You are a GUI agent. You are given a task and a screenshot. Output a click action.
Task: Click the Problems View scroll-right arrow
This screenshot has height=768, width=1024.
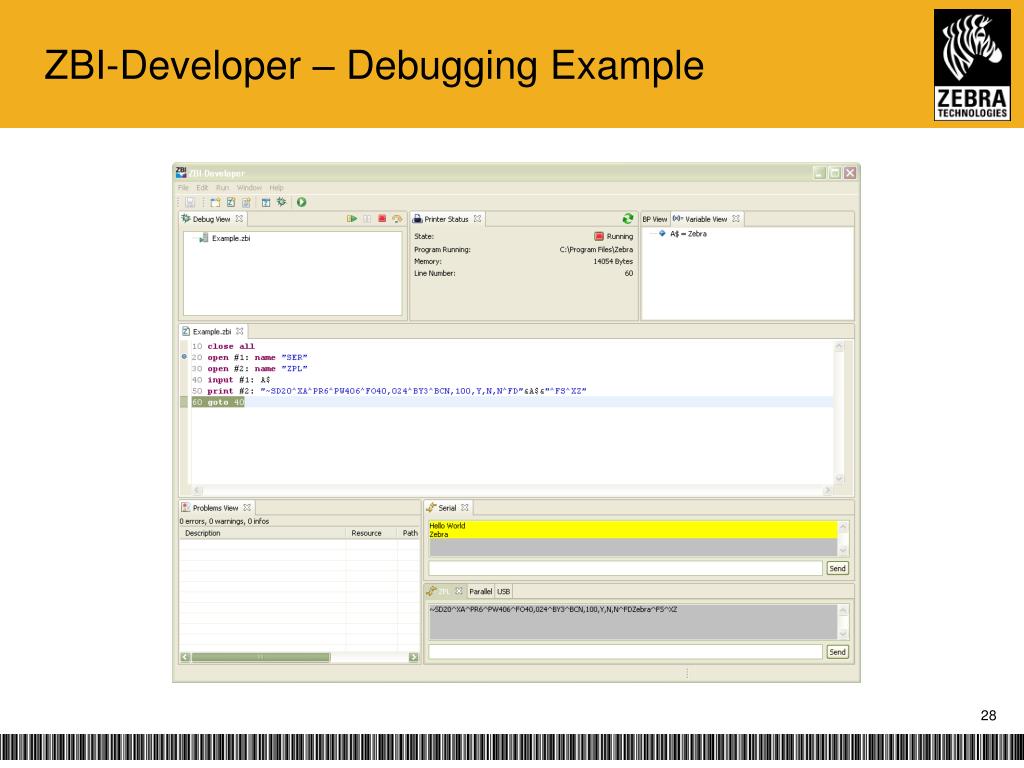413,657
